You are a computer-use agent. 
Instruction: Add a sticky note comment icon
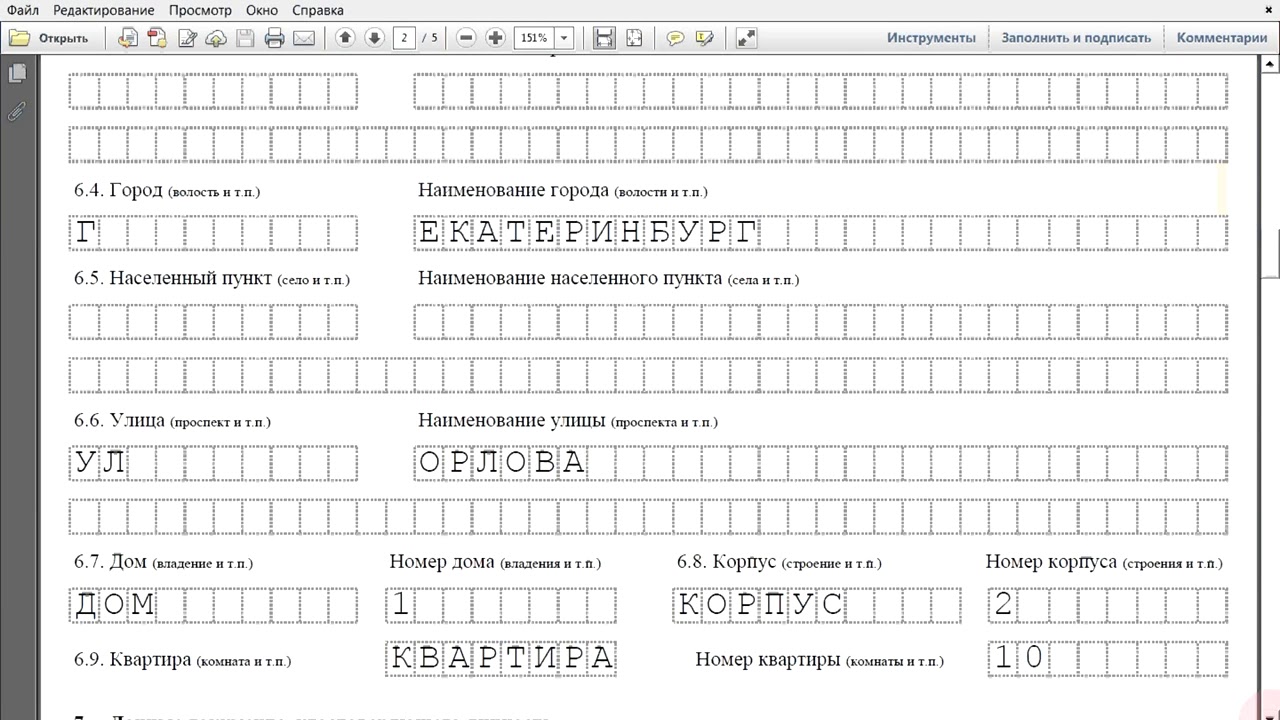tap(676, 38)
